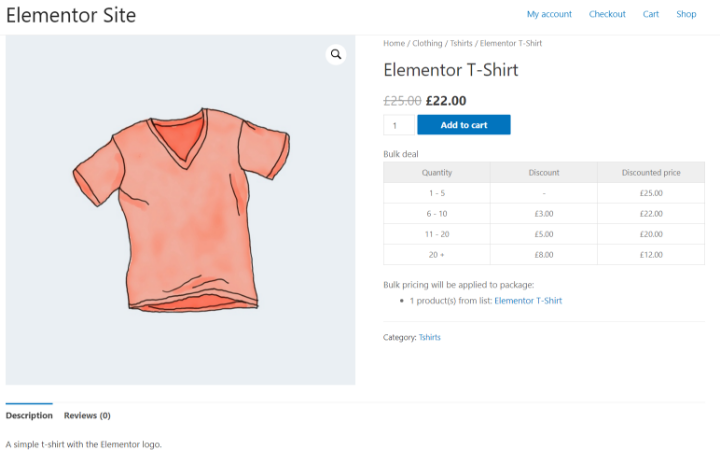The image size is (720, 462).
Task: Click the Home breadcrumb link
Action: pyautogui.click(x=394, y=44)
